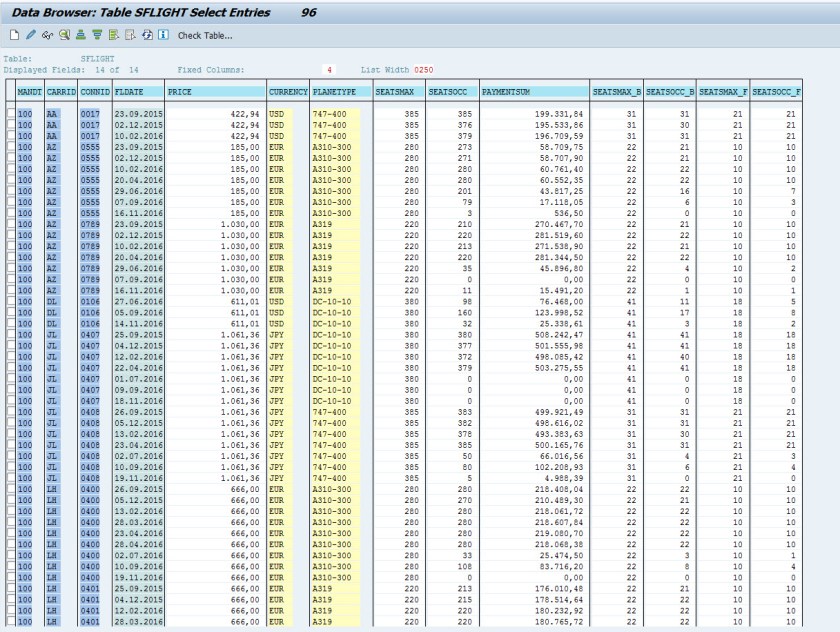Create a new table entry
Screen dimensions: 840x632
(x=14, y=36)
